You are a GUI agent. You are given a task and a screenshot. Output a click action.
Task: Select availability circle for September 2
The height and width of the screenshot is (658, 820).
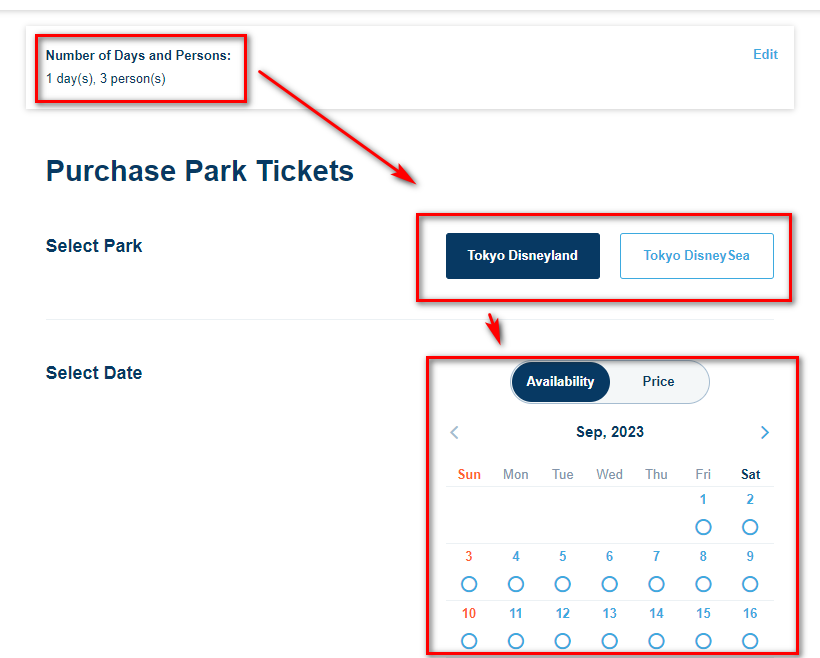(750, 527)
